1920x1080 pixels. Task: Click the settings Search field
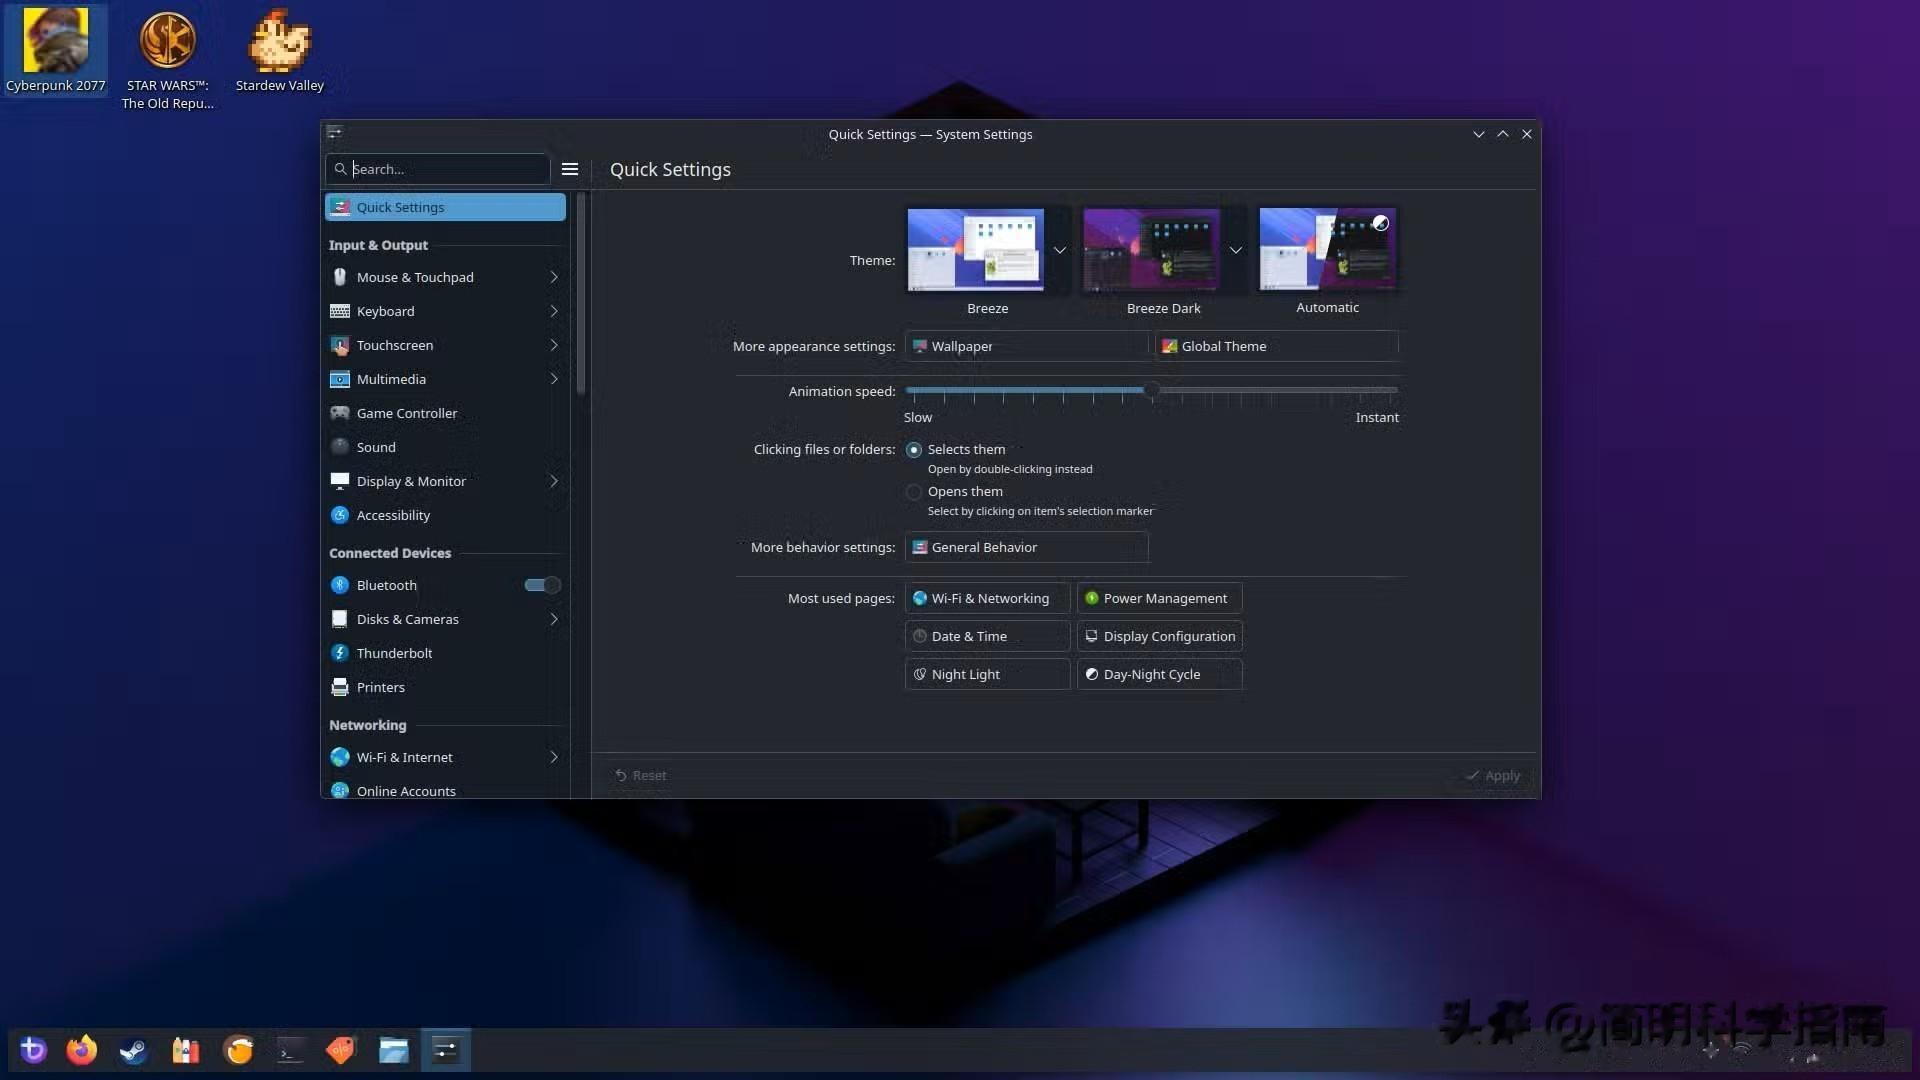[x=445, y=169]
